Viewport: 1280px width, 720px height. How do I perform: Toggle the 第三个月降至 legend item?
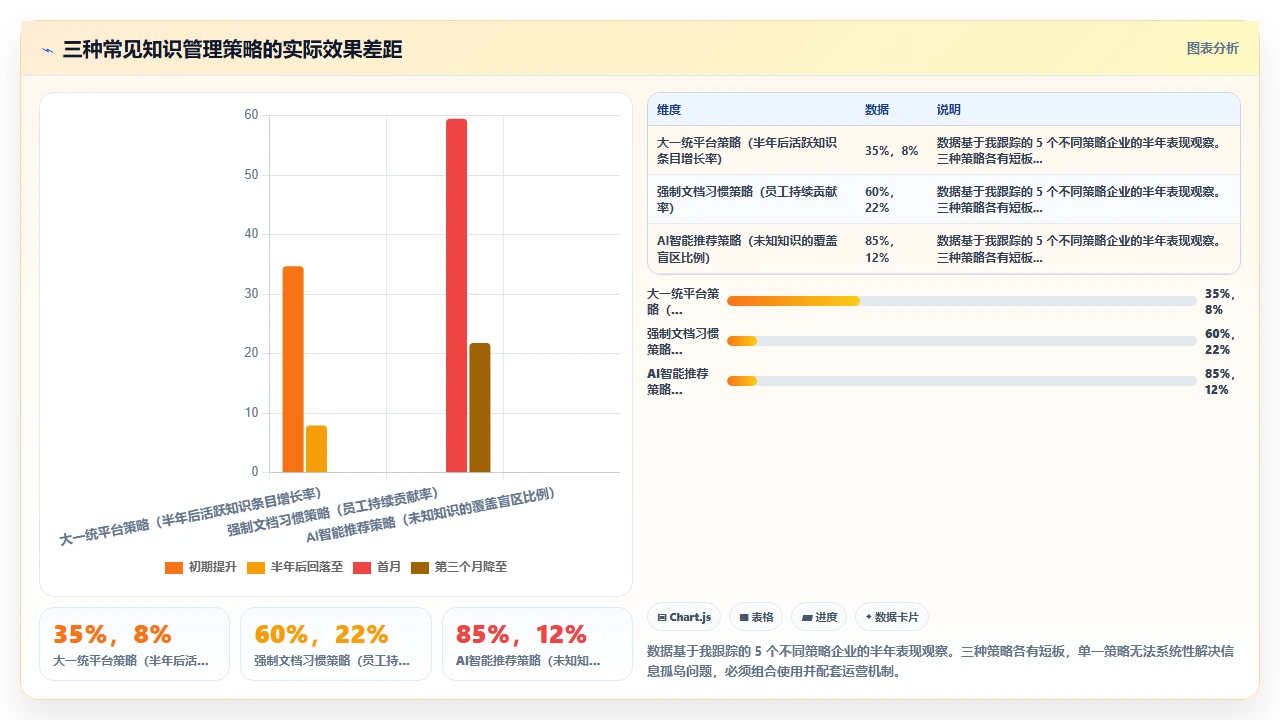coord(459,567)
